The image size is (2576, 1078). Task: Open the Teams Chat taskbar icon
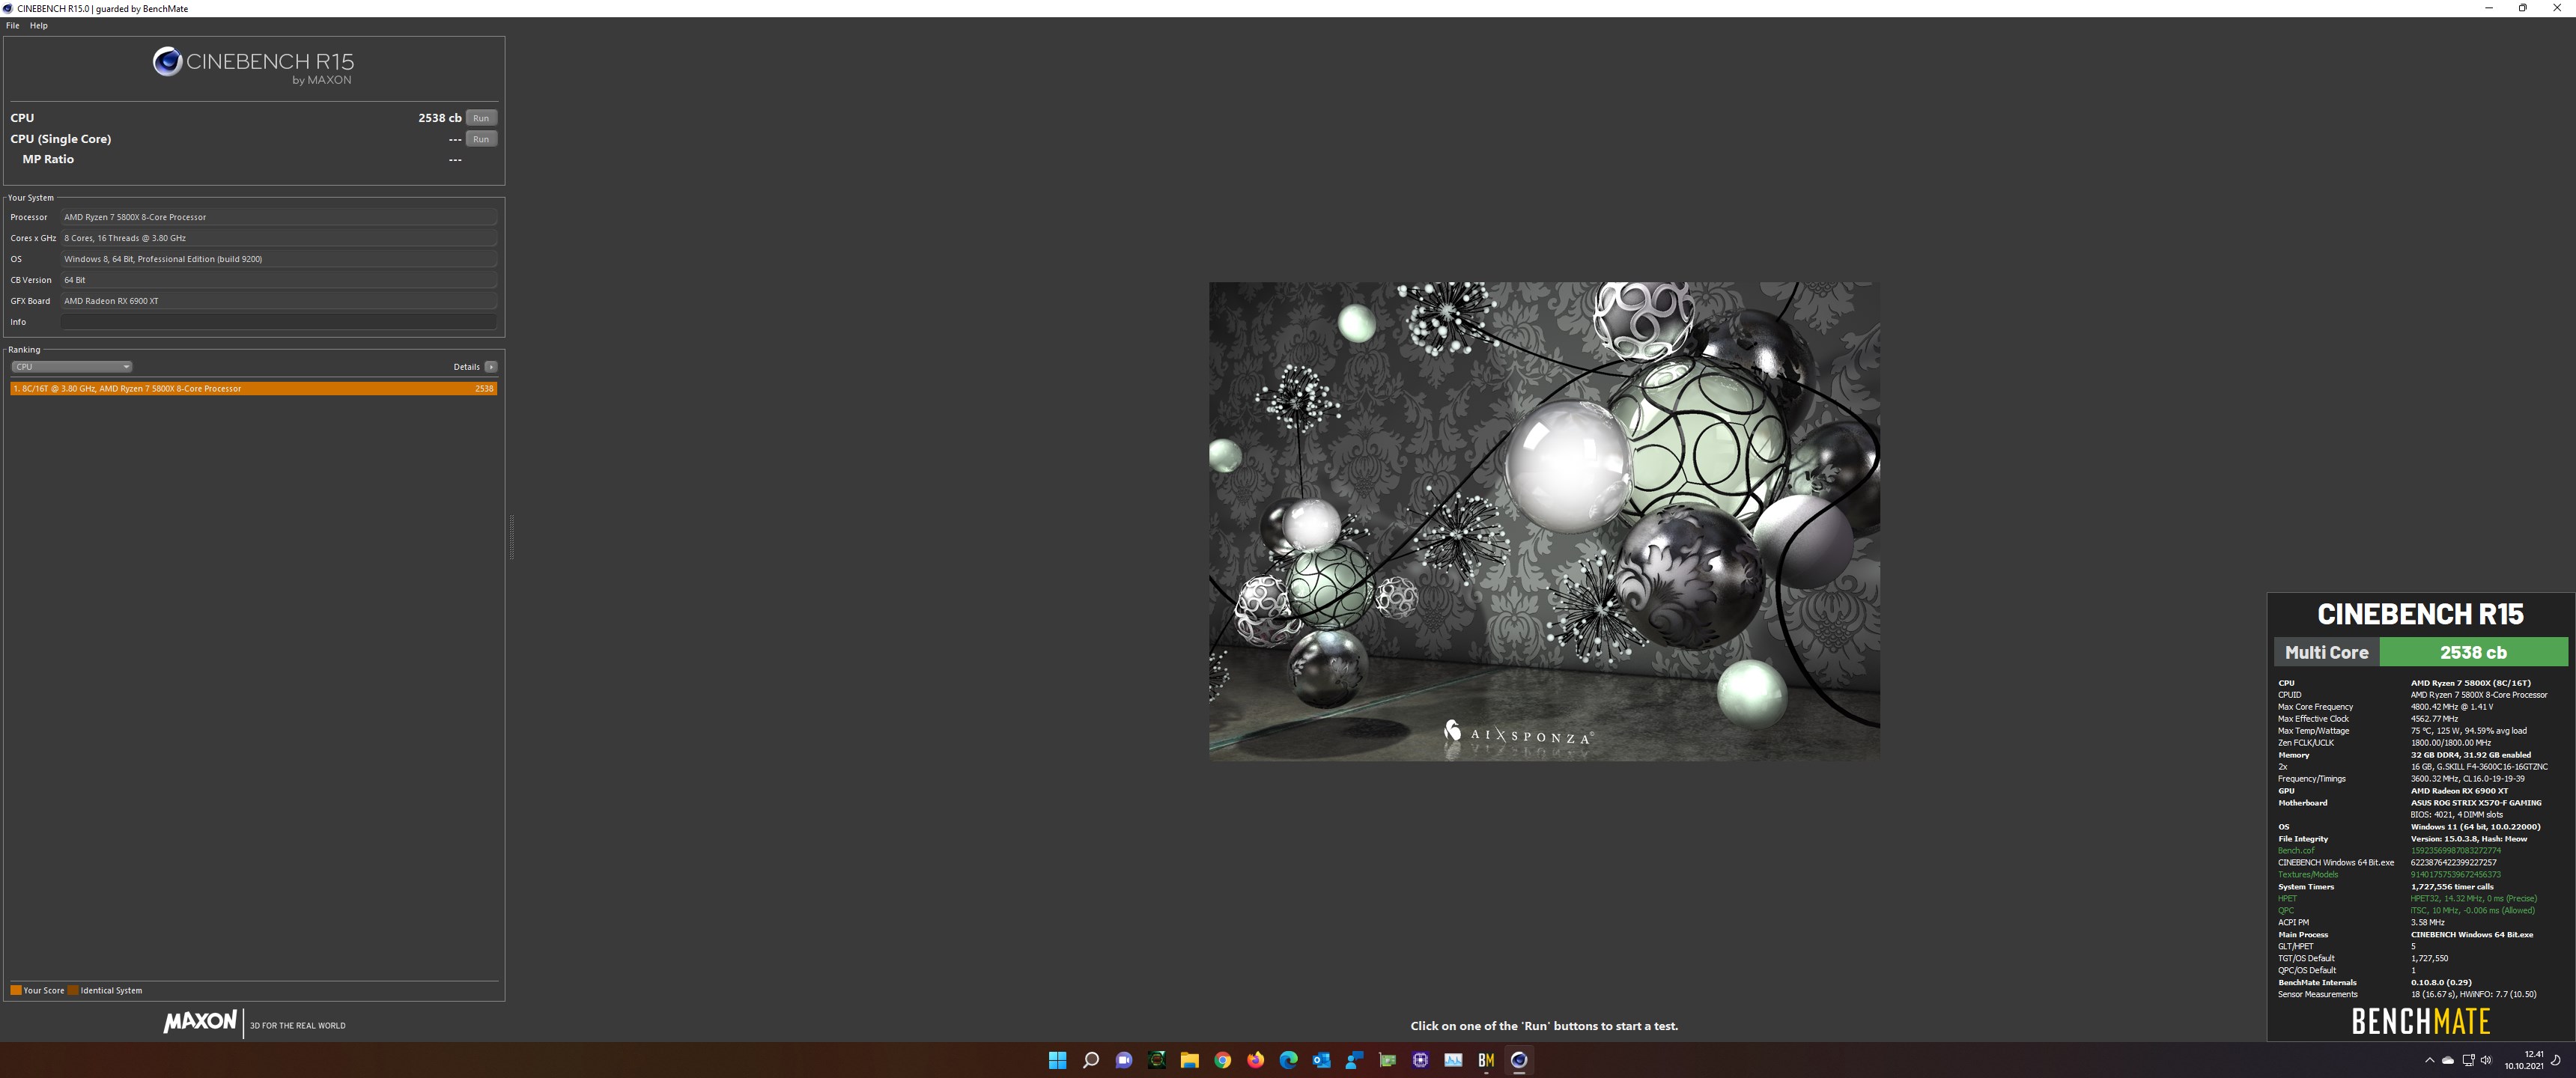tap(1123, 1060)
